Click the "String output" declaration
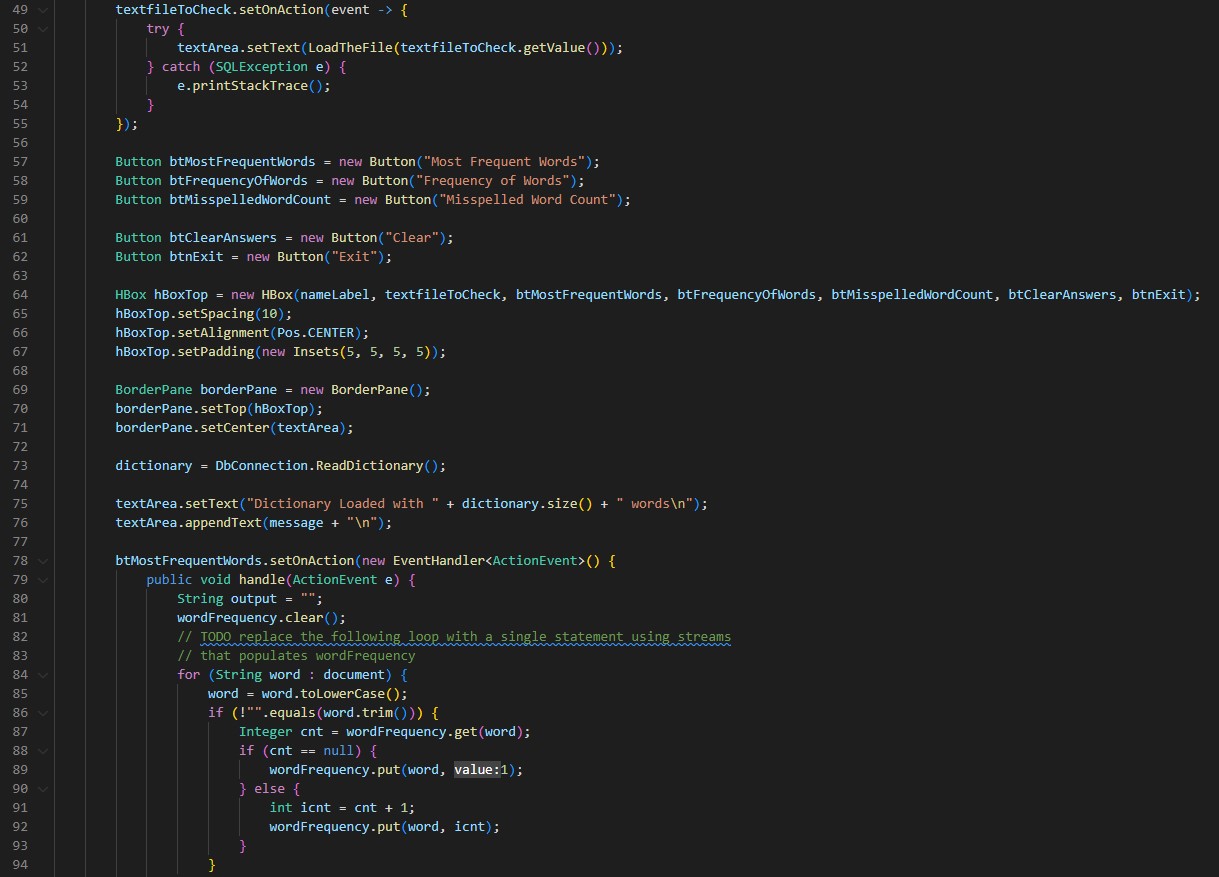1219x877 pixels. pyautogui.click(x=227, y=599)
